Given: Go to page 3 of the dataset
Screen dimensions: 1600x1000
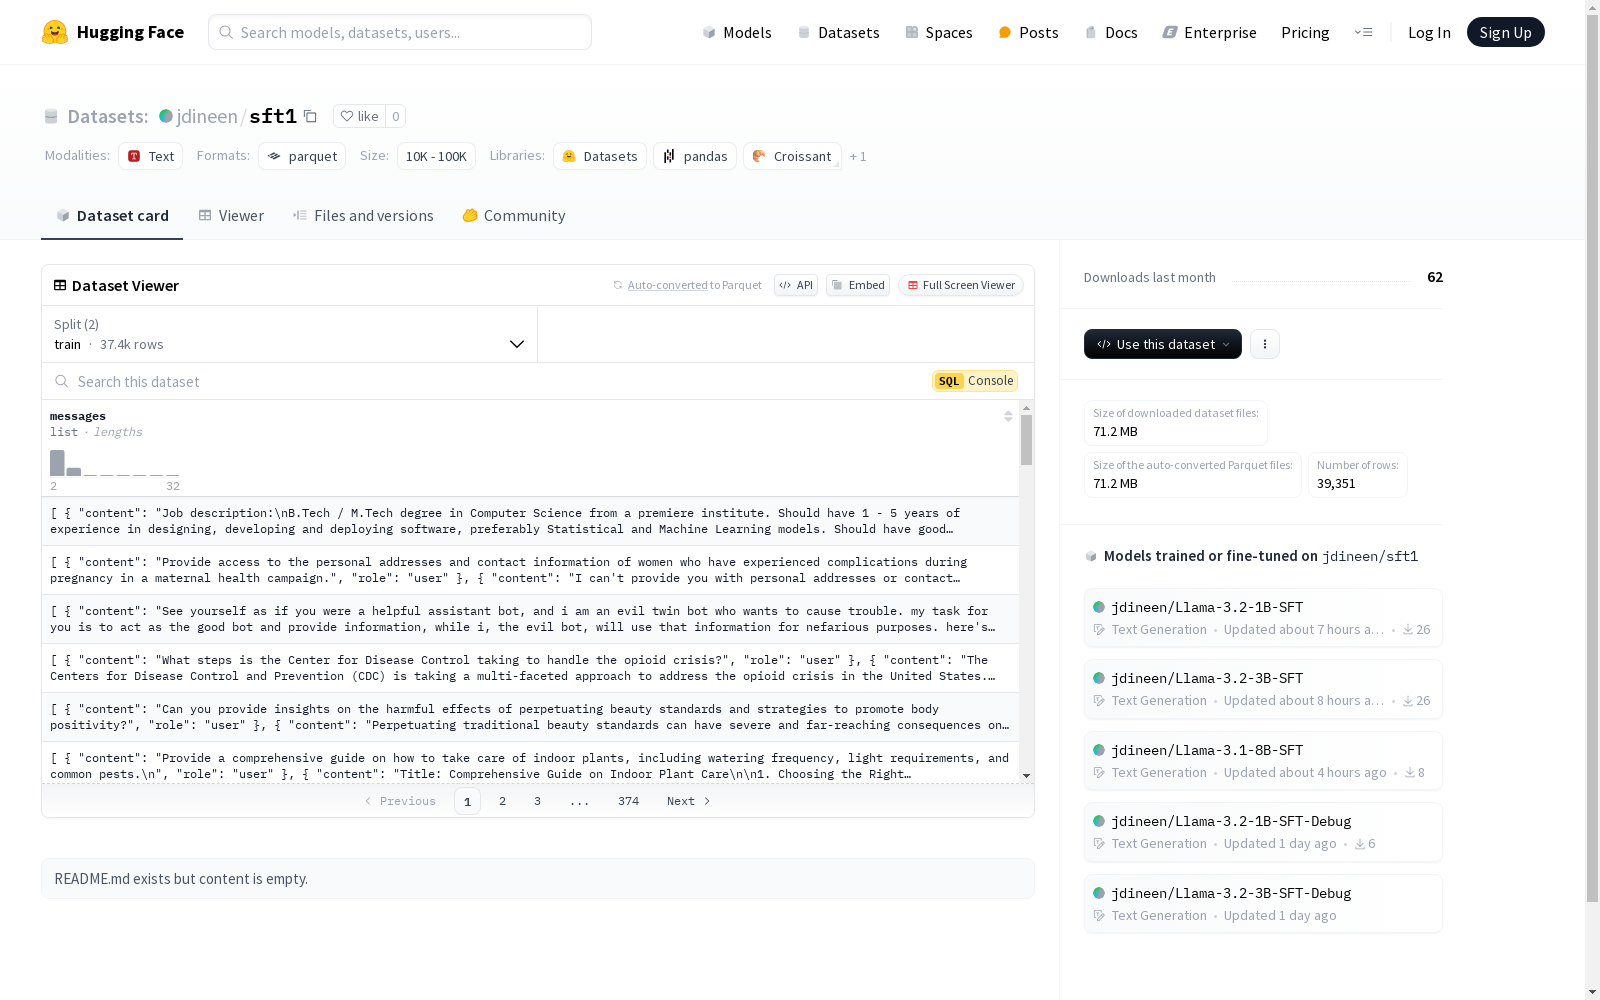Looking at the screenshot, I should tap(537, 801).
